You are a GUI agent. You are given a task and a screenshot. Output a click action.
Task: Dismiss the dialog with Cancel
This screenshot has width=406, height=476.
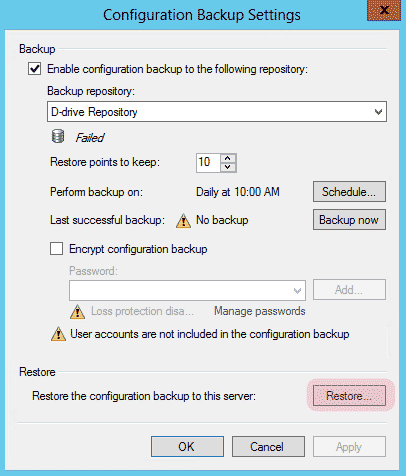tap(268, 446)
